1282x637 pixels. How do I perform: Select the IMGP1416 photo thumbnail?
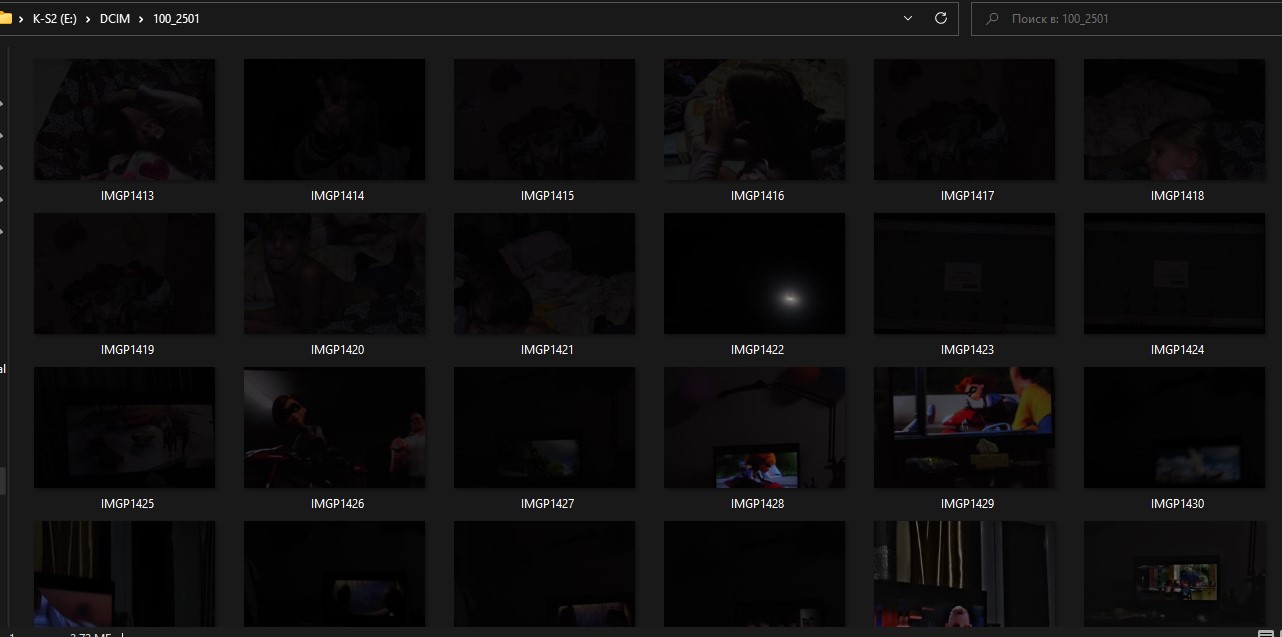[x=755, y=119]
